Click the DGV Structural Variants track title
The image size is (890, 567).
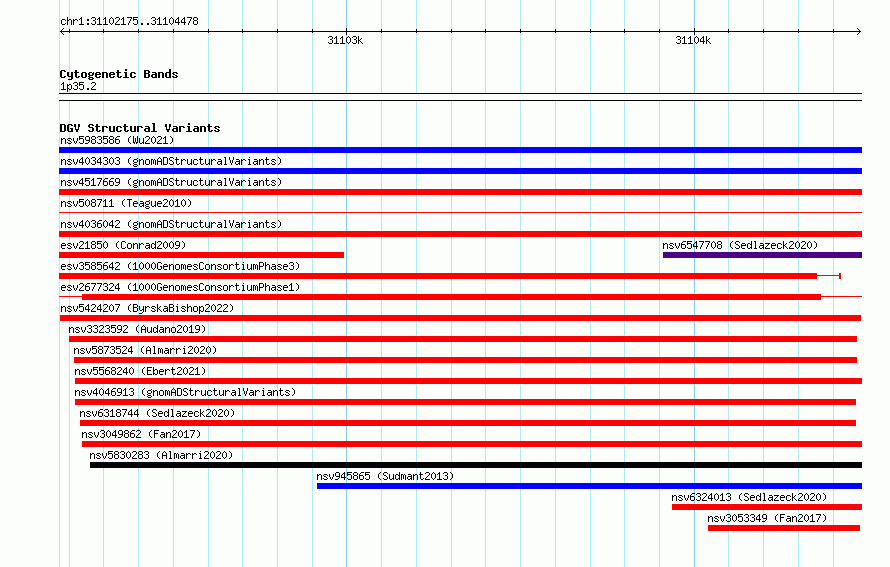pos(140,128)
